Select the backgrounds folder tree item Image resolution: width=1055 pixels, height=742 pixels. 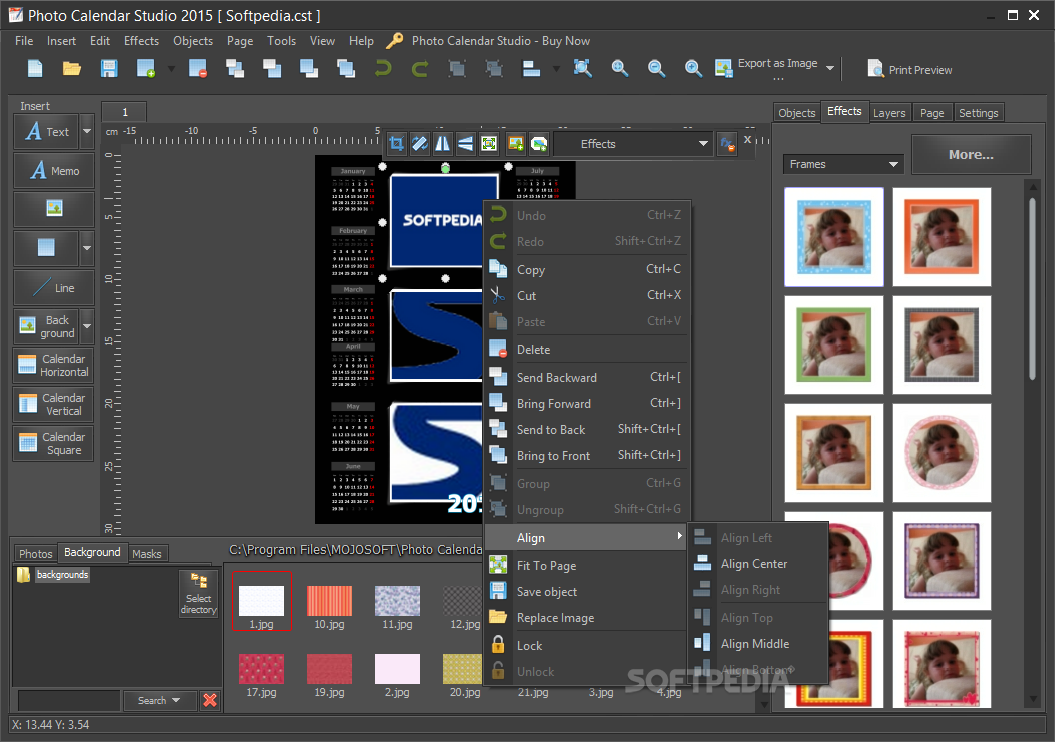pyautogui.click(x=63, y=574)
